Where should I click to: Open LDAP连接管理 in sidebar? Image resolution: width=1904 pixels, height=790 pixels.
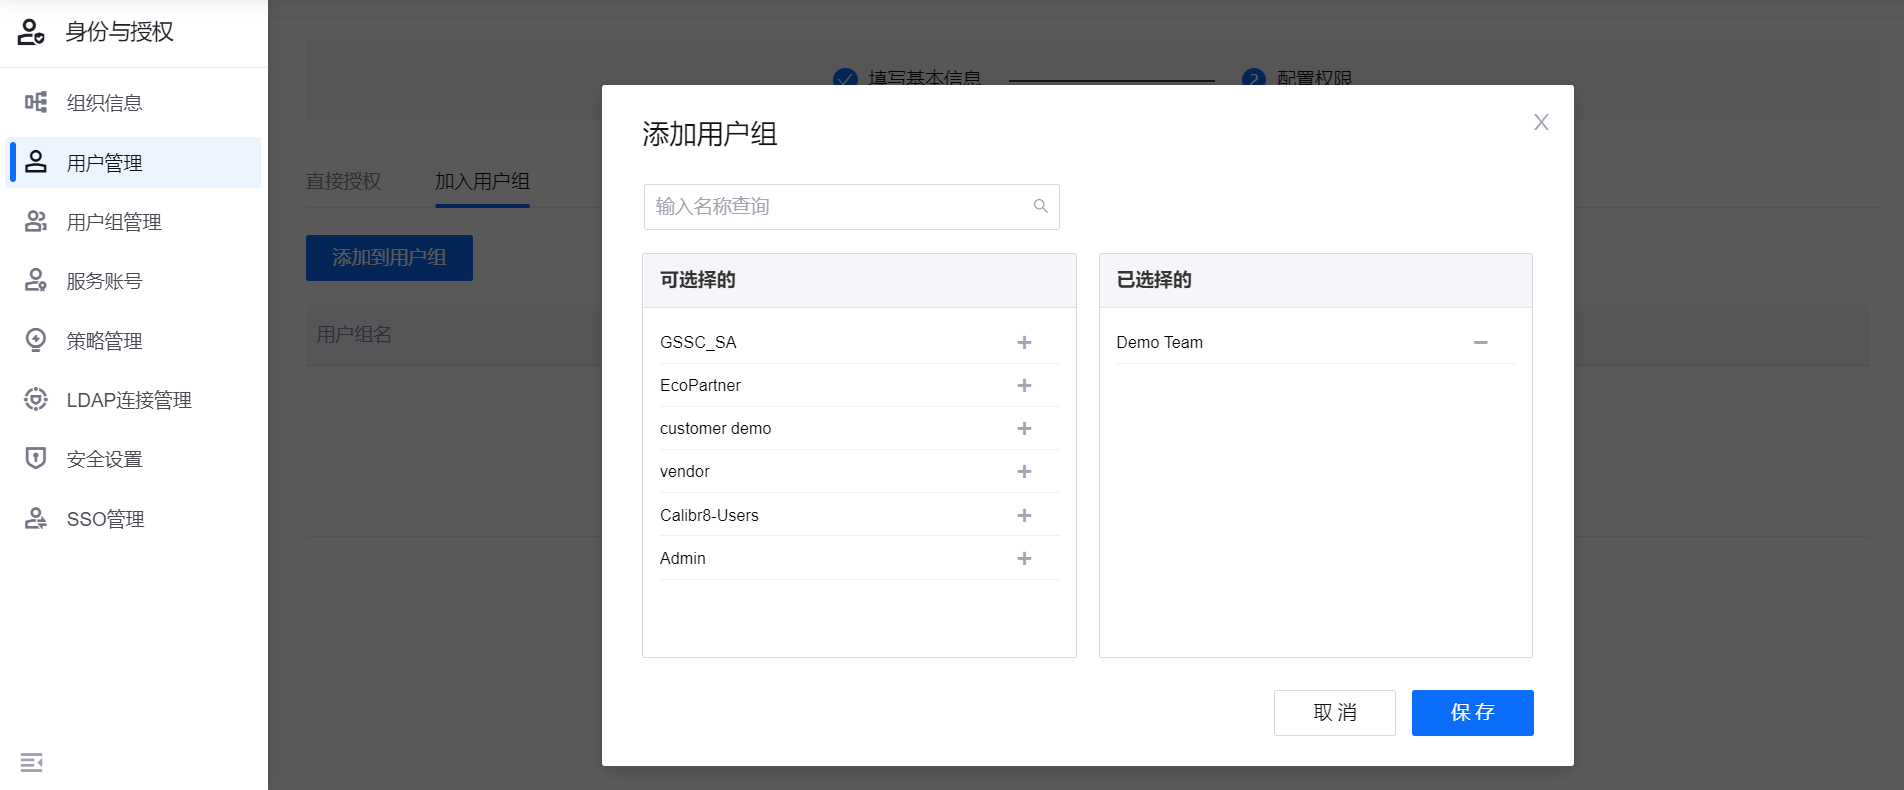click(128, 400)
